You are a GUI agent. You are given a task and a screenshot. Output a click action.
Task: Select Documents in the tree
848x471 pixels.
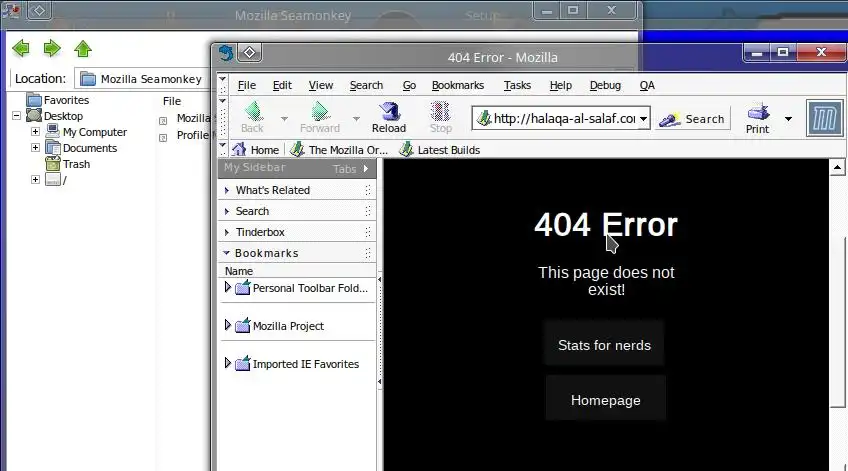point(90,148)
